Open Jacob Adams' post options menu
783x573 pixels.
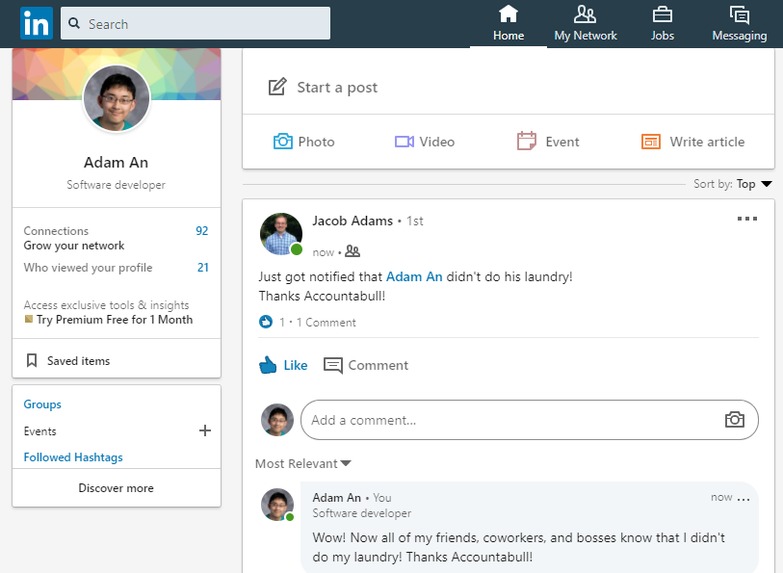pyautogui.click(x=747, y=219)
